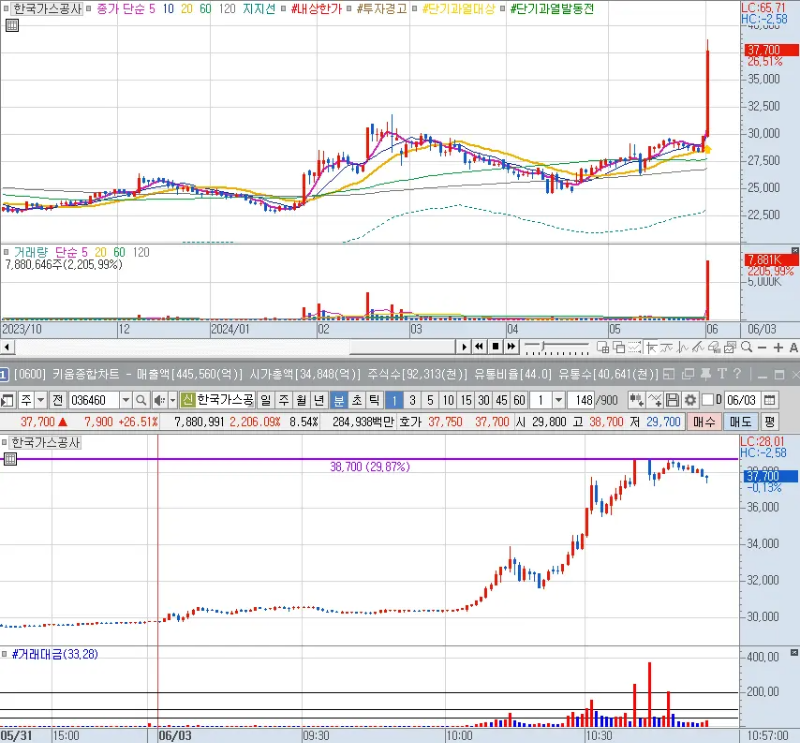Click the stock code input field 036460
This screenshot has width=800, height=743.
tap(93, 400)
